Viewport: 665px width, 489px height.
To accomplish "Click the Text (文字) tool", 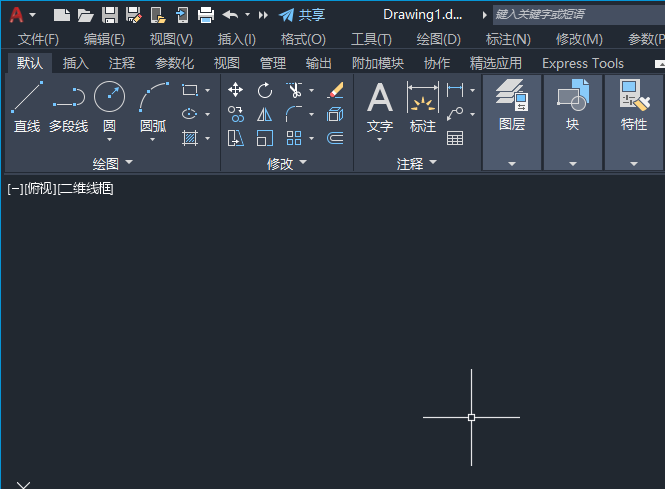I will (x=380, y=108).
